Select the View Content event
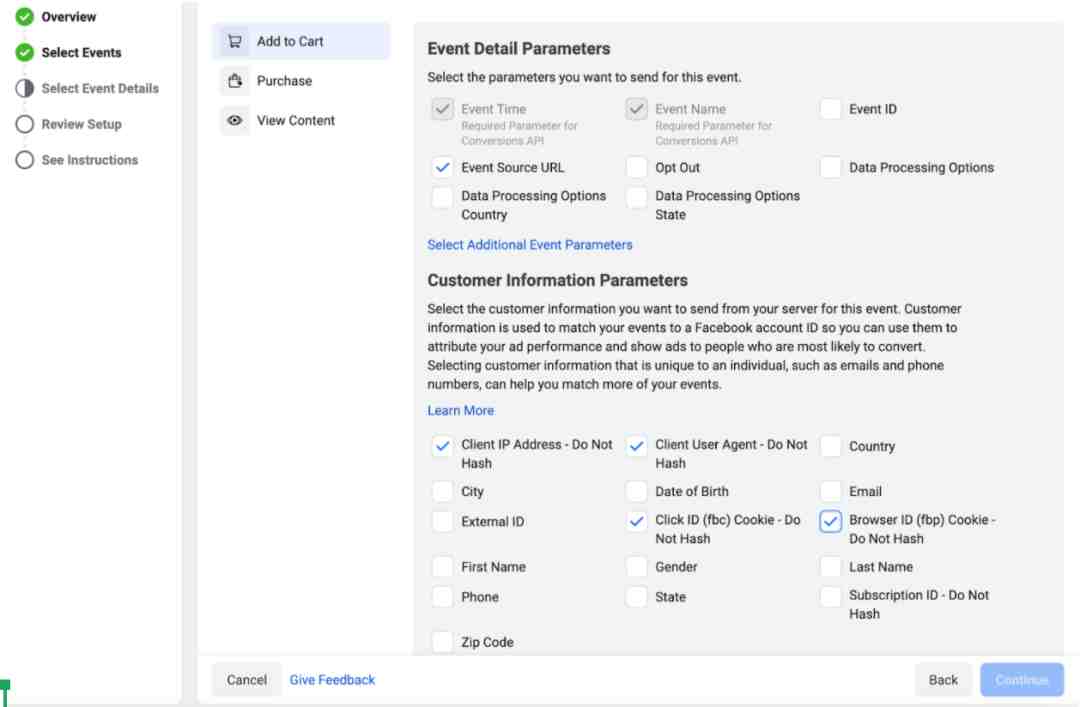 tap(301, 120)
